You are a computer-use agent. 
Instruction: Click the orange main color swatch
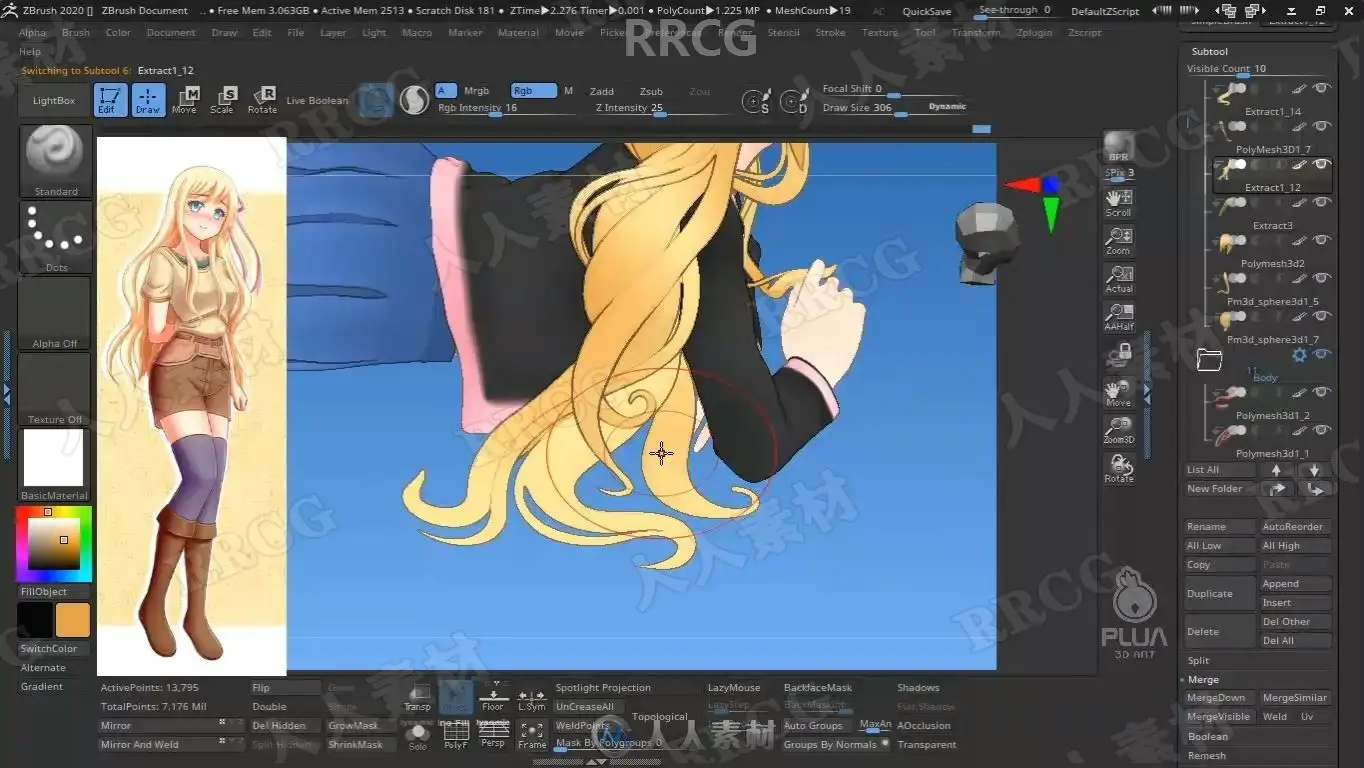73,620
